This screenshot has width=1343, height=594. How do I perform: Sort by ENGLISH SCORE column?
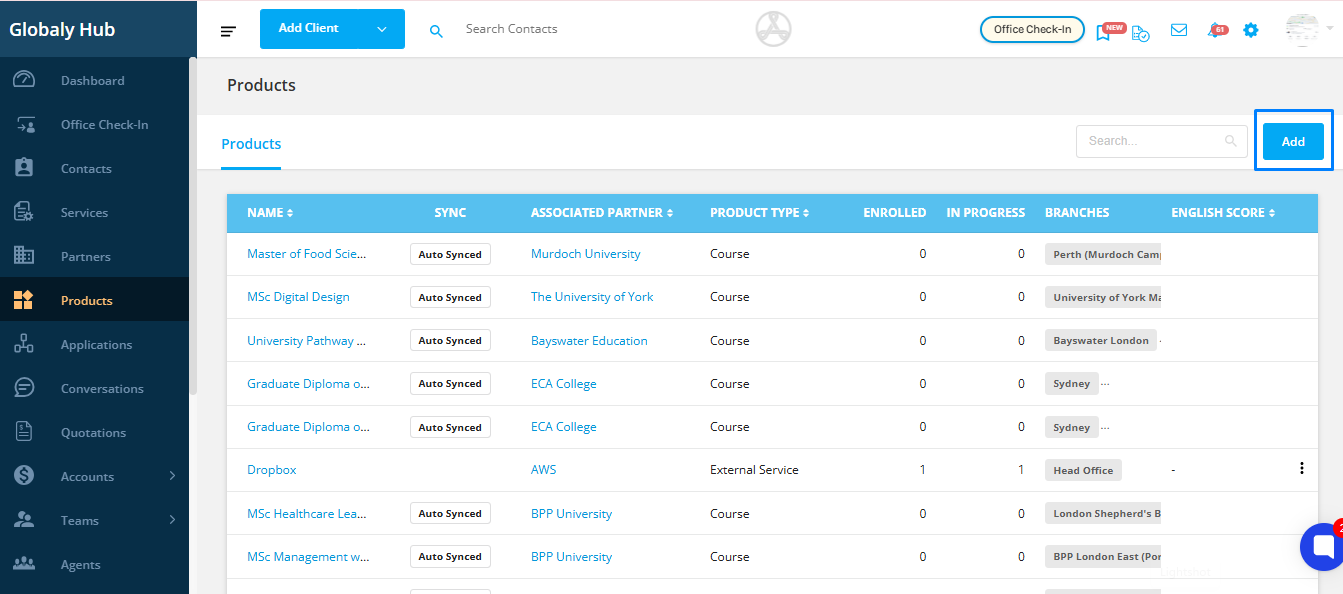tap(1224, 213)
